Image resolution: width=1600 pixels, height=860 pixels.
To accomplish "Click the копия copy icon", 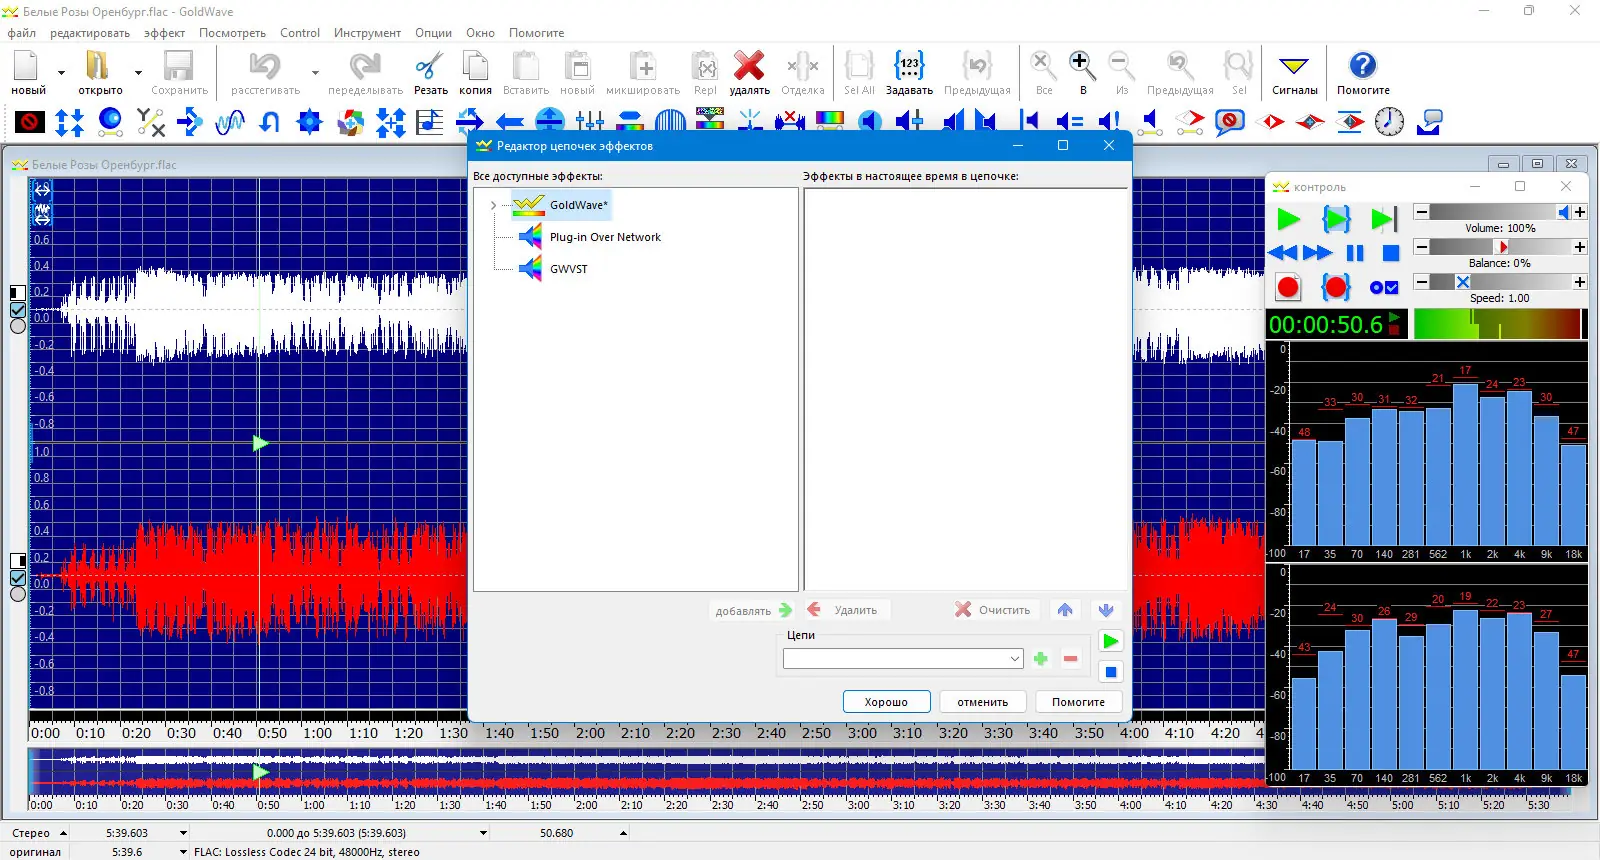I will tap(475, 72).
